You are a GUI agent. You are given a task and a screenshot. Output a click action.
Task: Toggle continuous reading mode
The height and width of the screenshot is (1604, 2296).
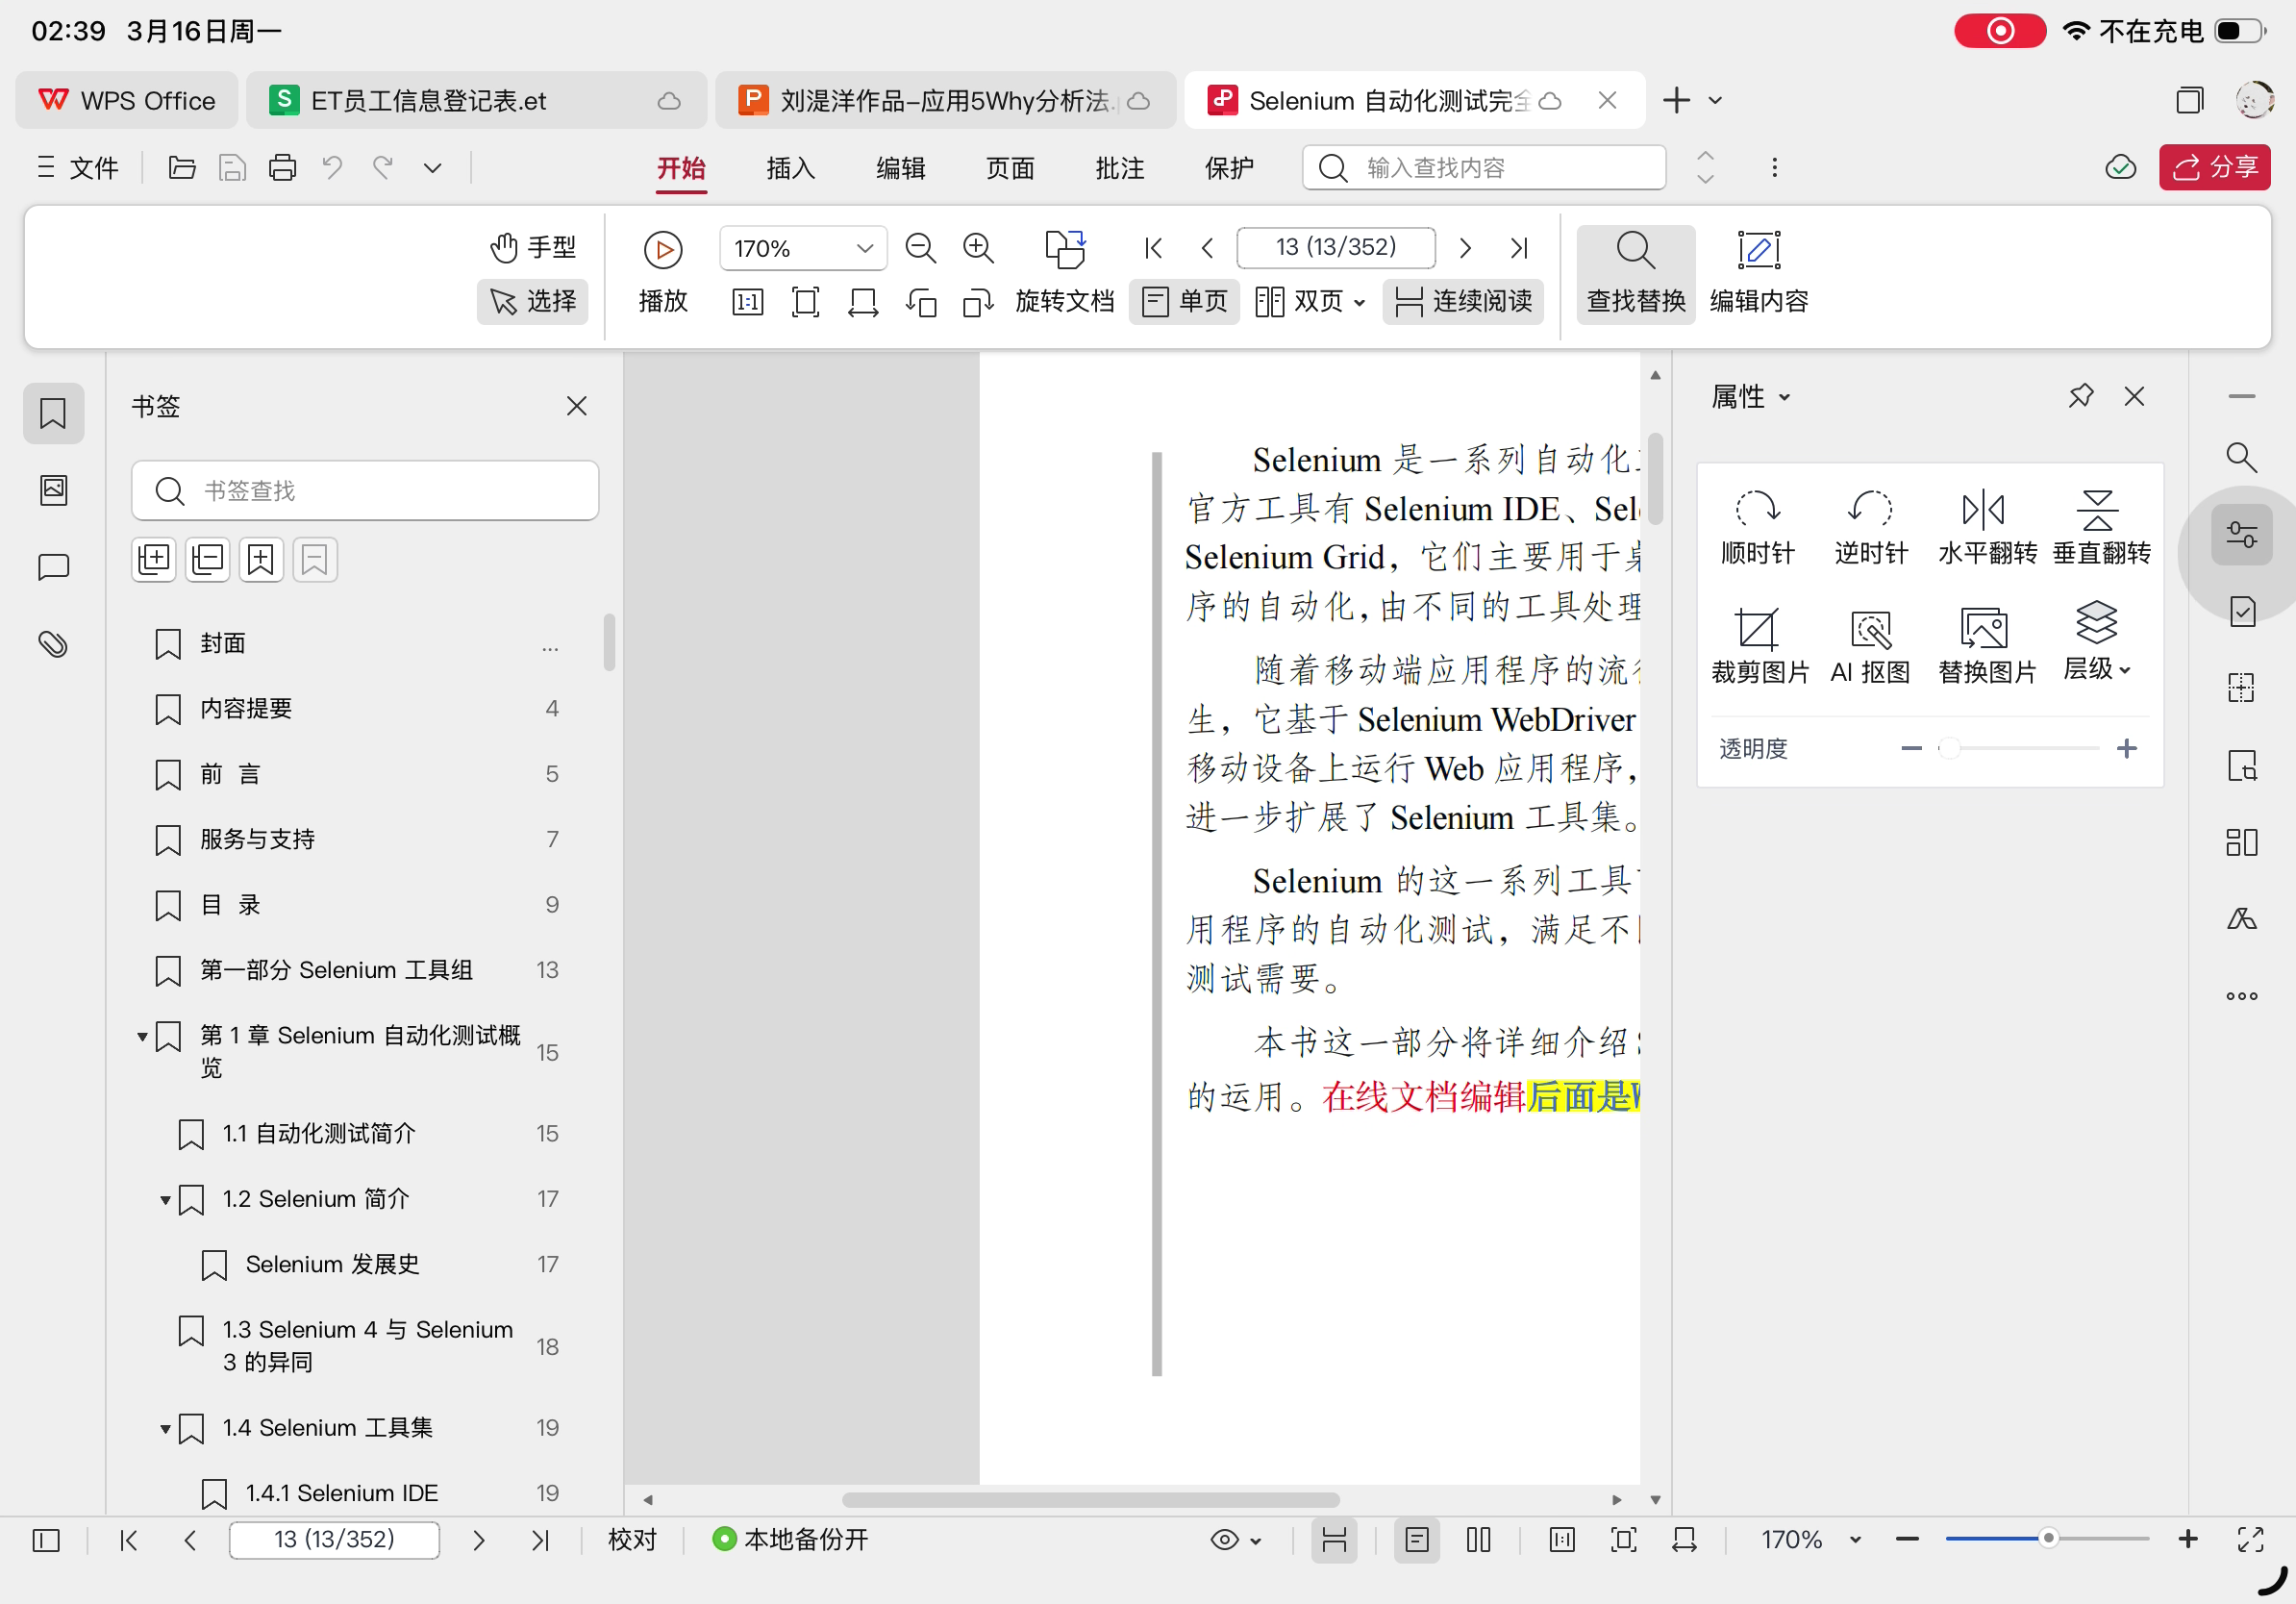tap(1463, 301)
